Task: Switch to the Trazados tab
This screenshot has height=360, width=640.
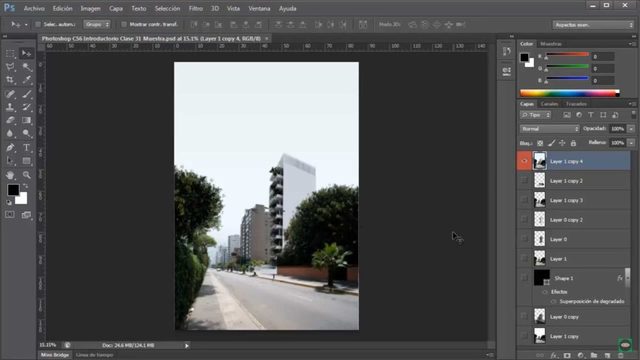Action: coord(576,104)
